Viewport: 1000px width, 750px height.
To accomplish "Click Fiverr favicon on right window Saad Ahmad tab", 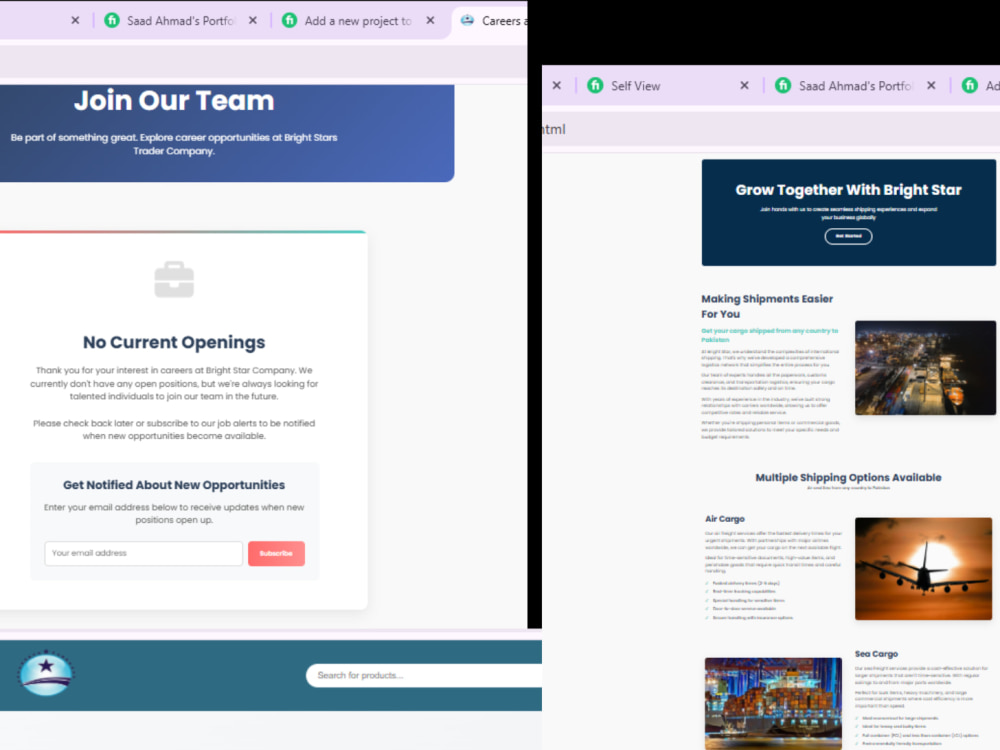I will coord(783,85).
